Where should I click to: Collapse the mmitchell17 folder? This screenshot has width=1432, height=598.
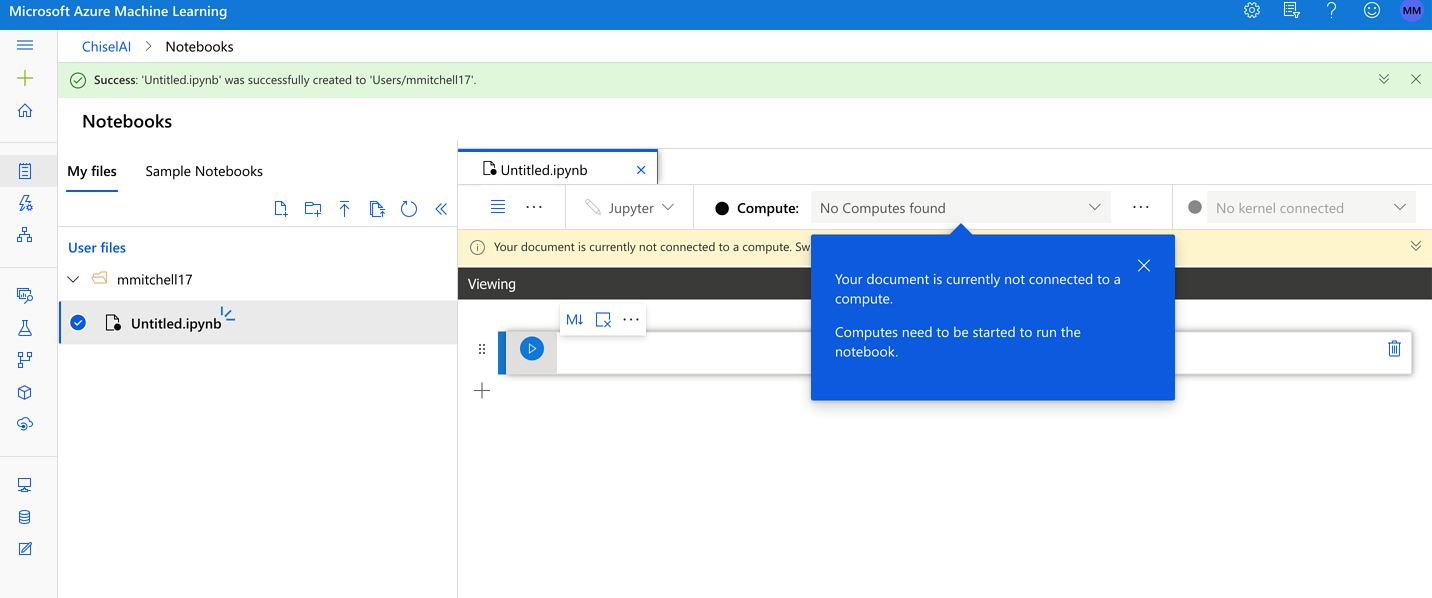coord(72,279)
